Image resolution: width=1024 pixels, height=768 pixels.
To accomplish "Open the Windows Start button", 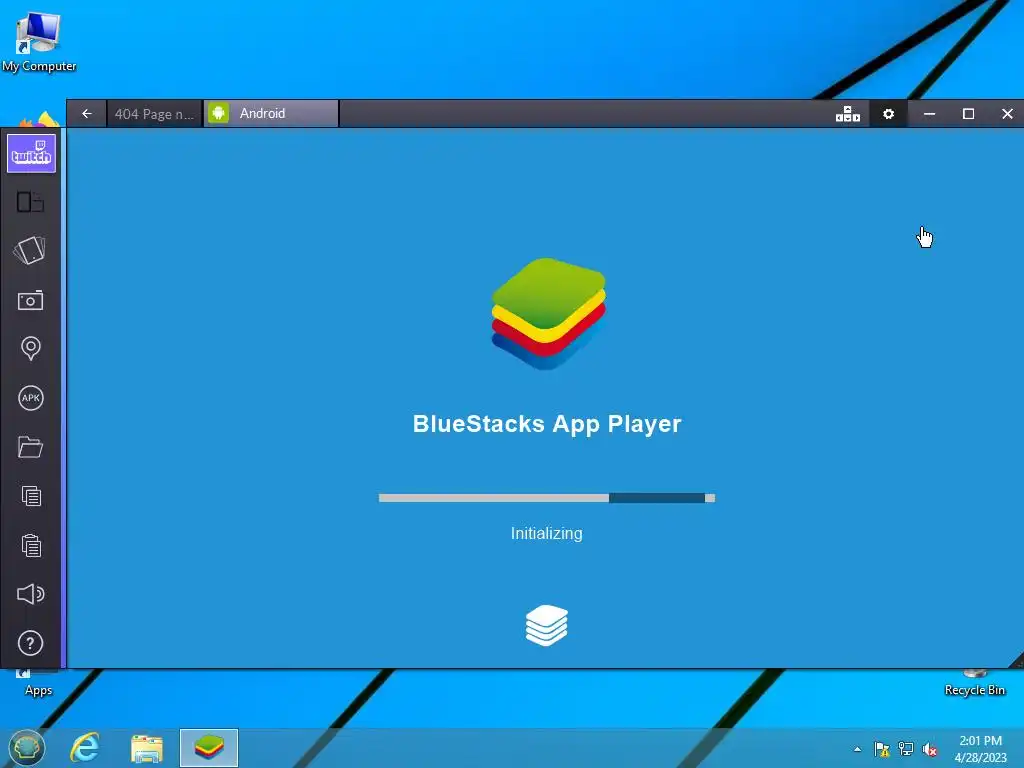I will click(27, 748).
